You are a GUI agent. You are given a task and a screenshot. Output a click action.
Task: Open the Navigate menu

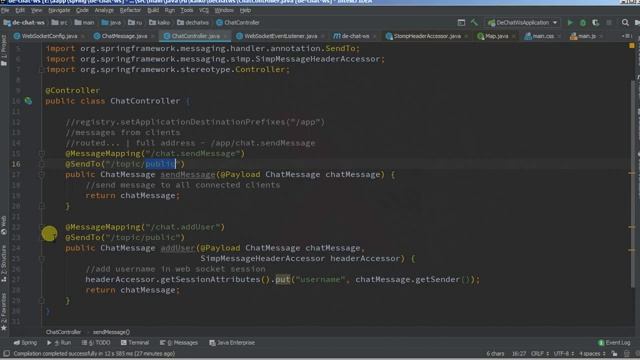click(x=59, y=10)
